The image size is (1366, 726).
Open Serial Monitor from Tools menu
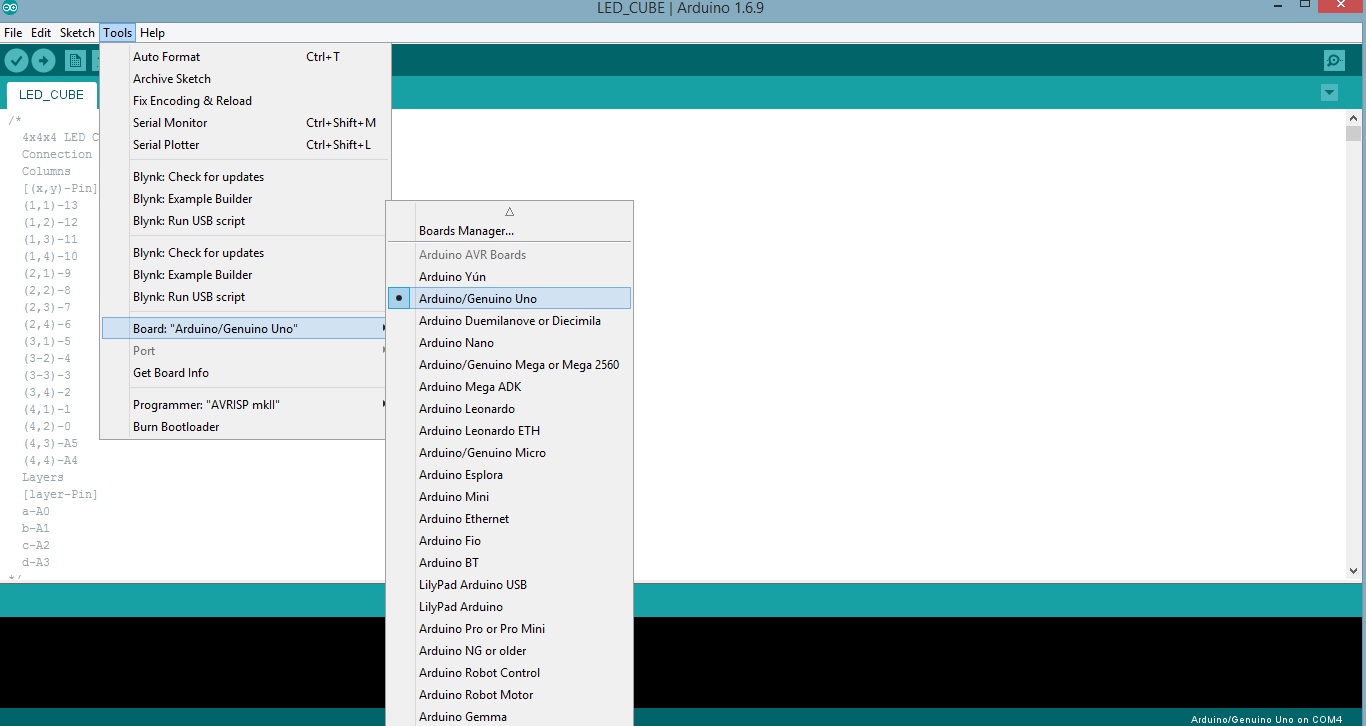coord(244,123)
